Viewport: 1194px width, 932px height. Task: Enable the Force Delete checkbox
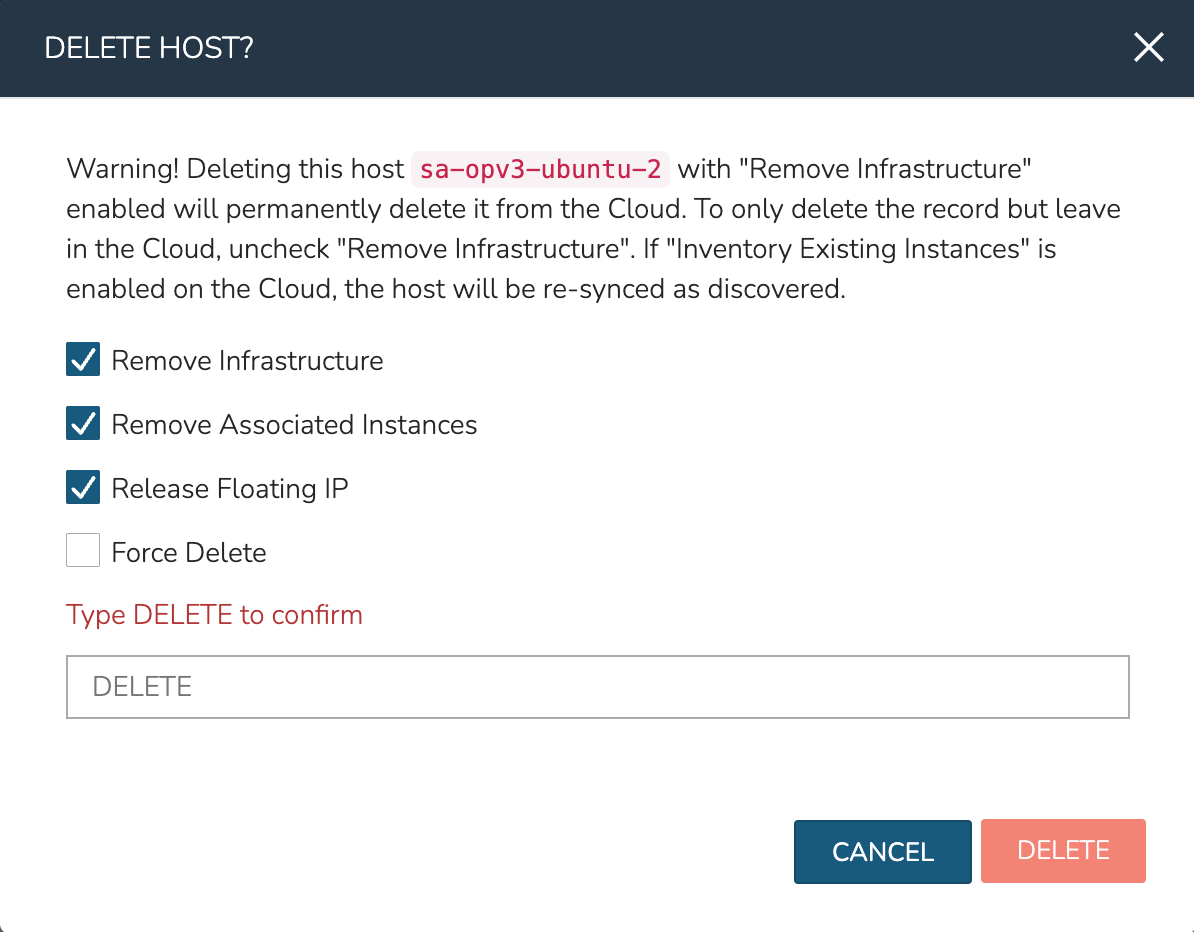[x=83, y=551]
